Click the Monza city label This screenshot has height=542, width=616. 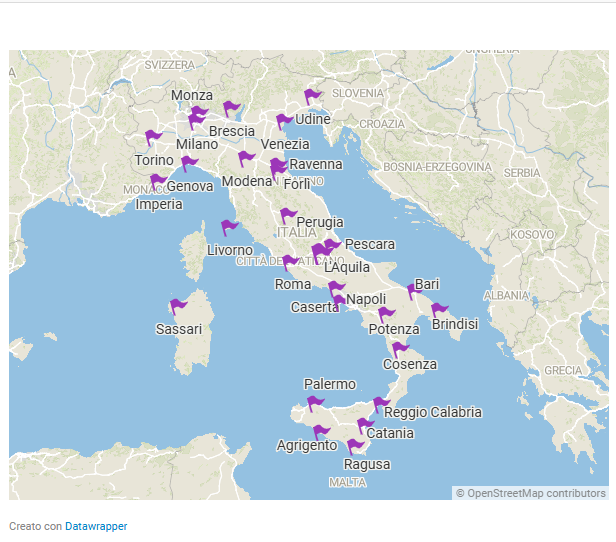[x=192, y=95]
